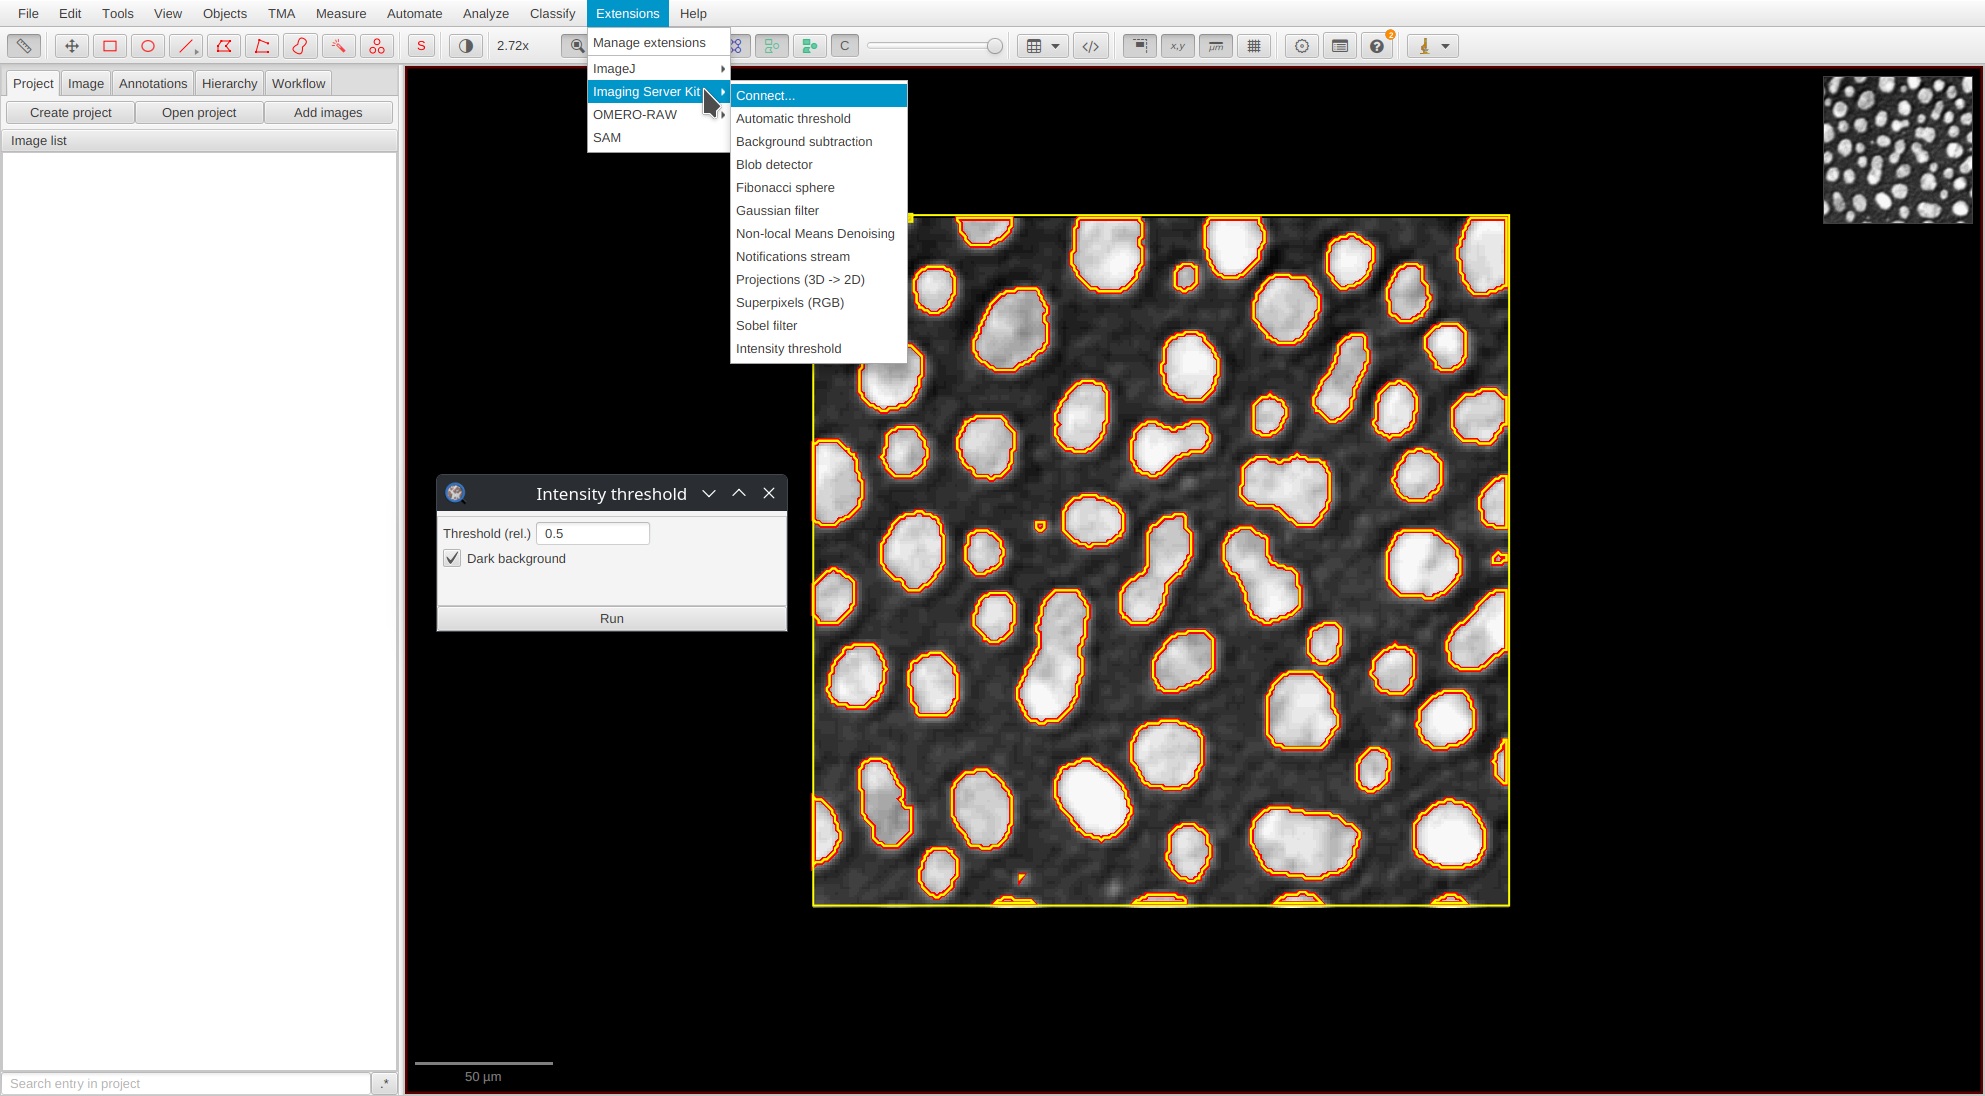
Task: Adjust the overlay opacity slider handle
Action: (994, 46)
